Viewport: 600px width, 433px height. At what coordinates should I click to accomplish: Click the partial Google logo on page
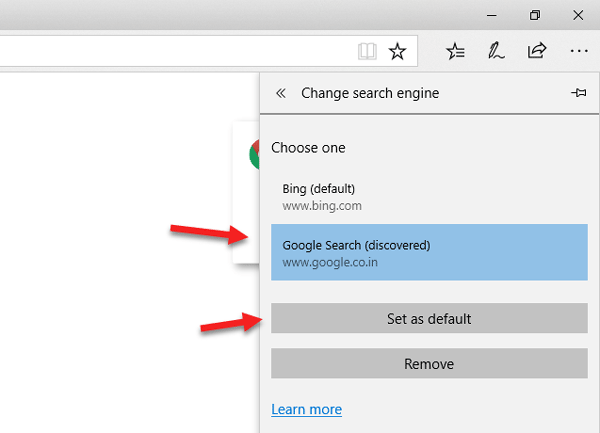[254, 153]
